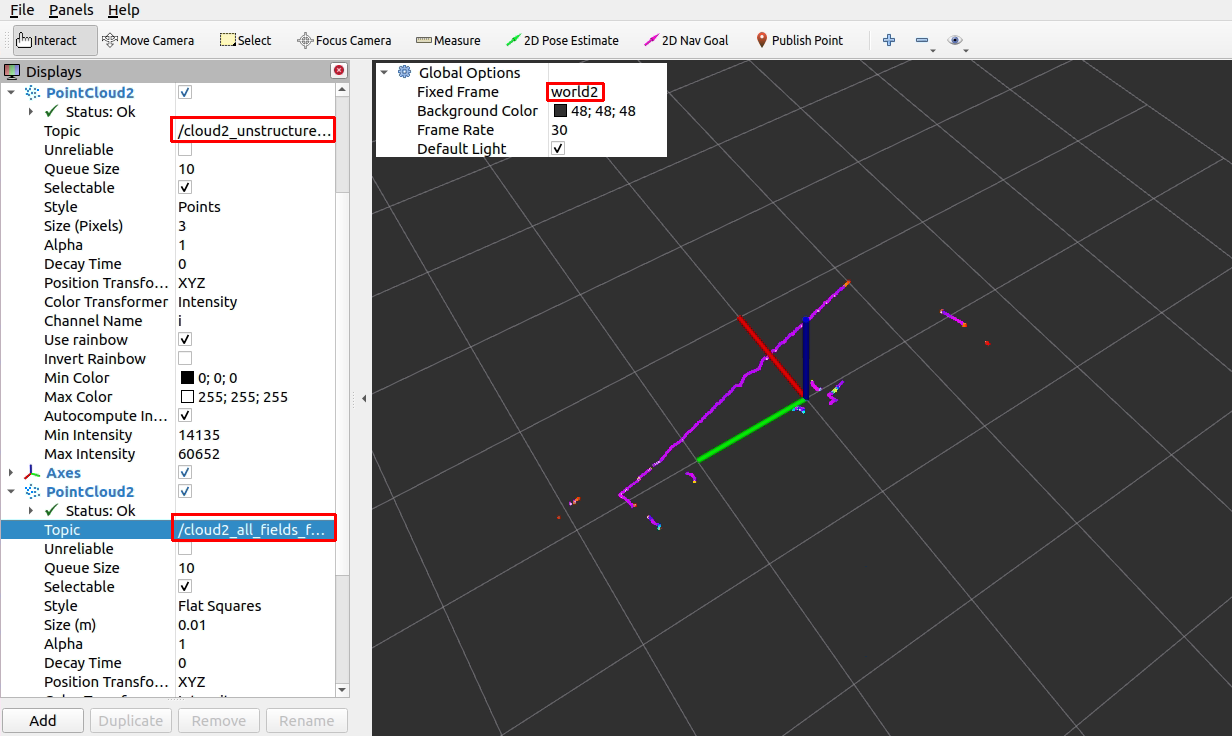Toggle the Use rainbow checkbox

(x=185, y=340)
